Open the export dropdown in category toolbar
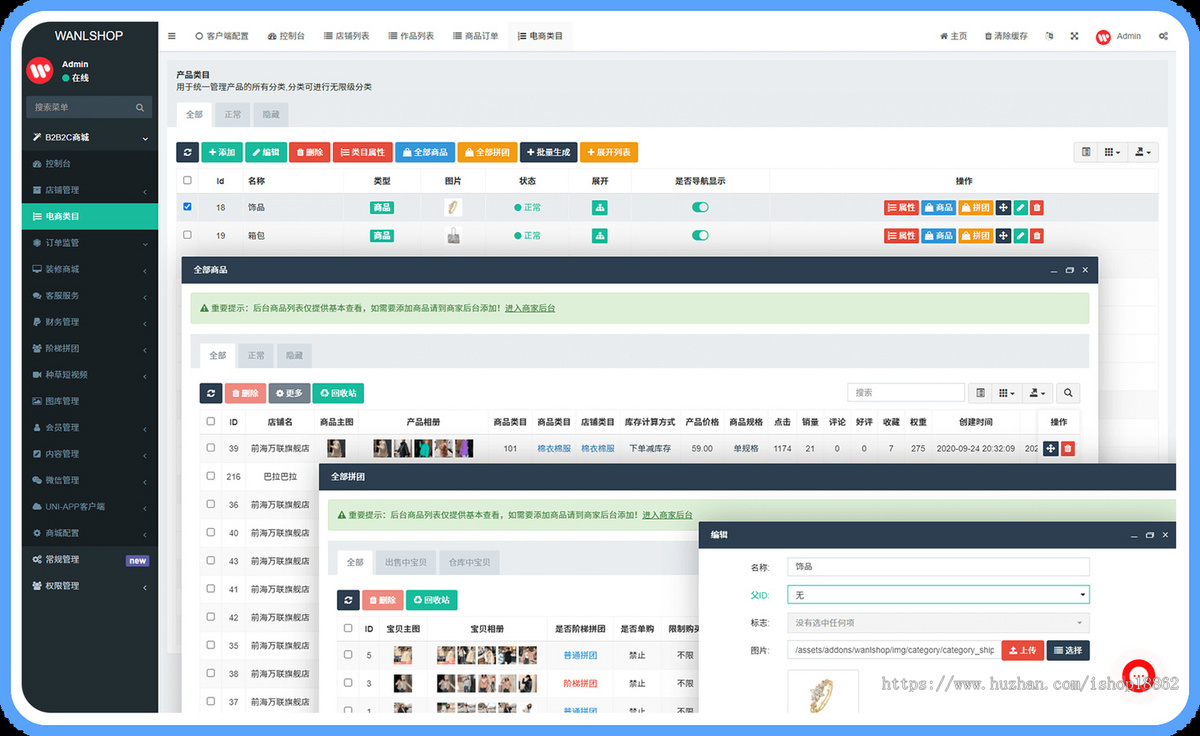 [x=1142, y=152]
